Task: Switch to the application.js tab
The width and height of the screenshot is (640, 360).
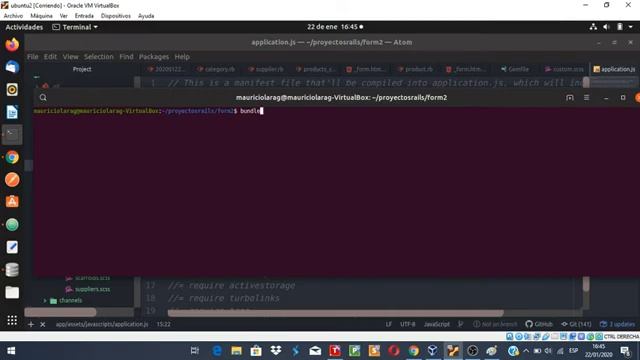Action: tap(614, 69)
